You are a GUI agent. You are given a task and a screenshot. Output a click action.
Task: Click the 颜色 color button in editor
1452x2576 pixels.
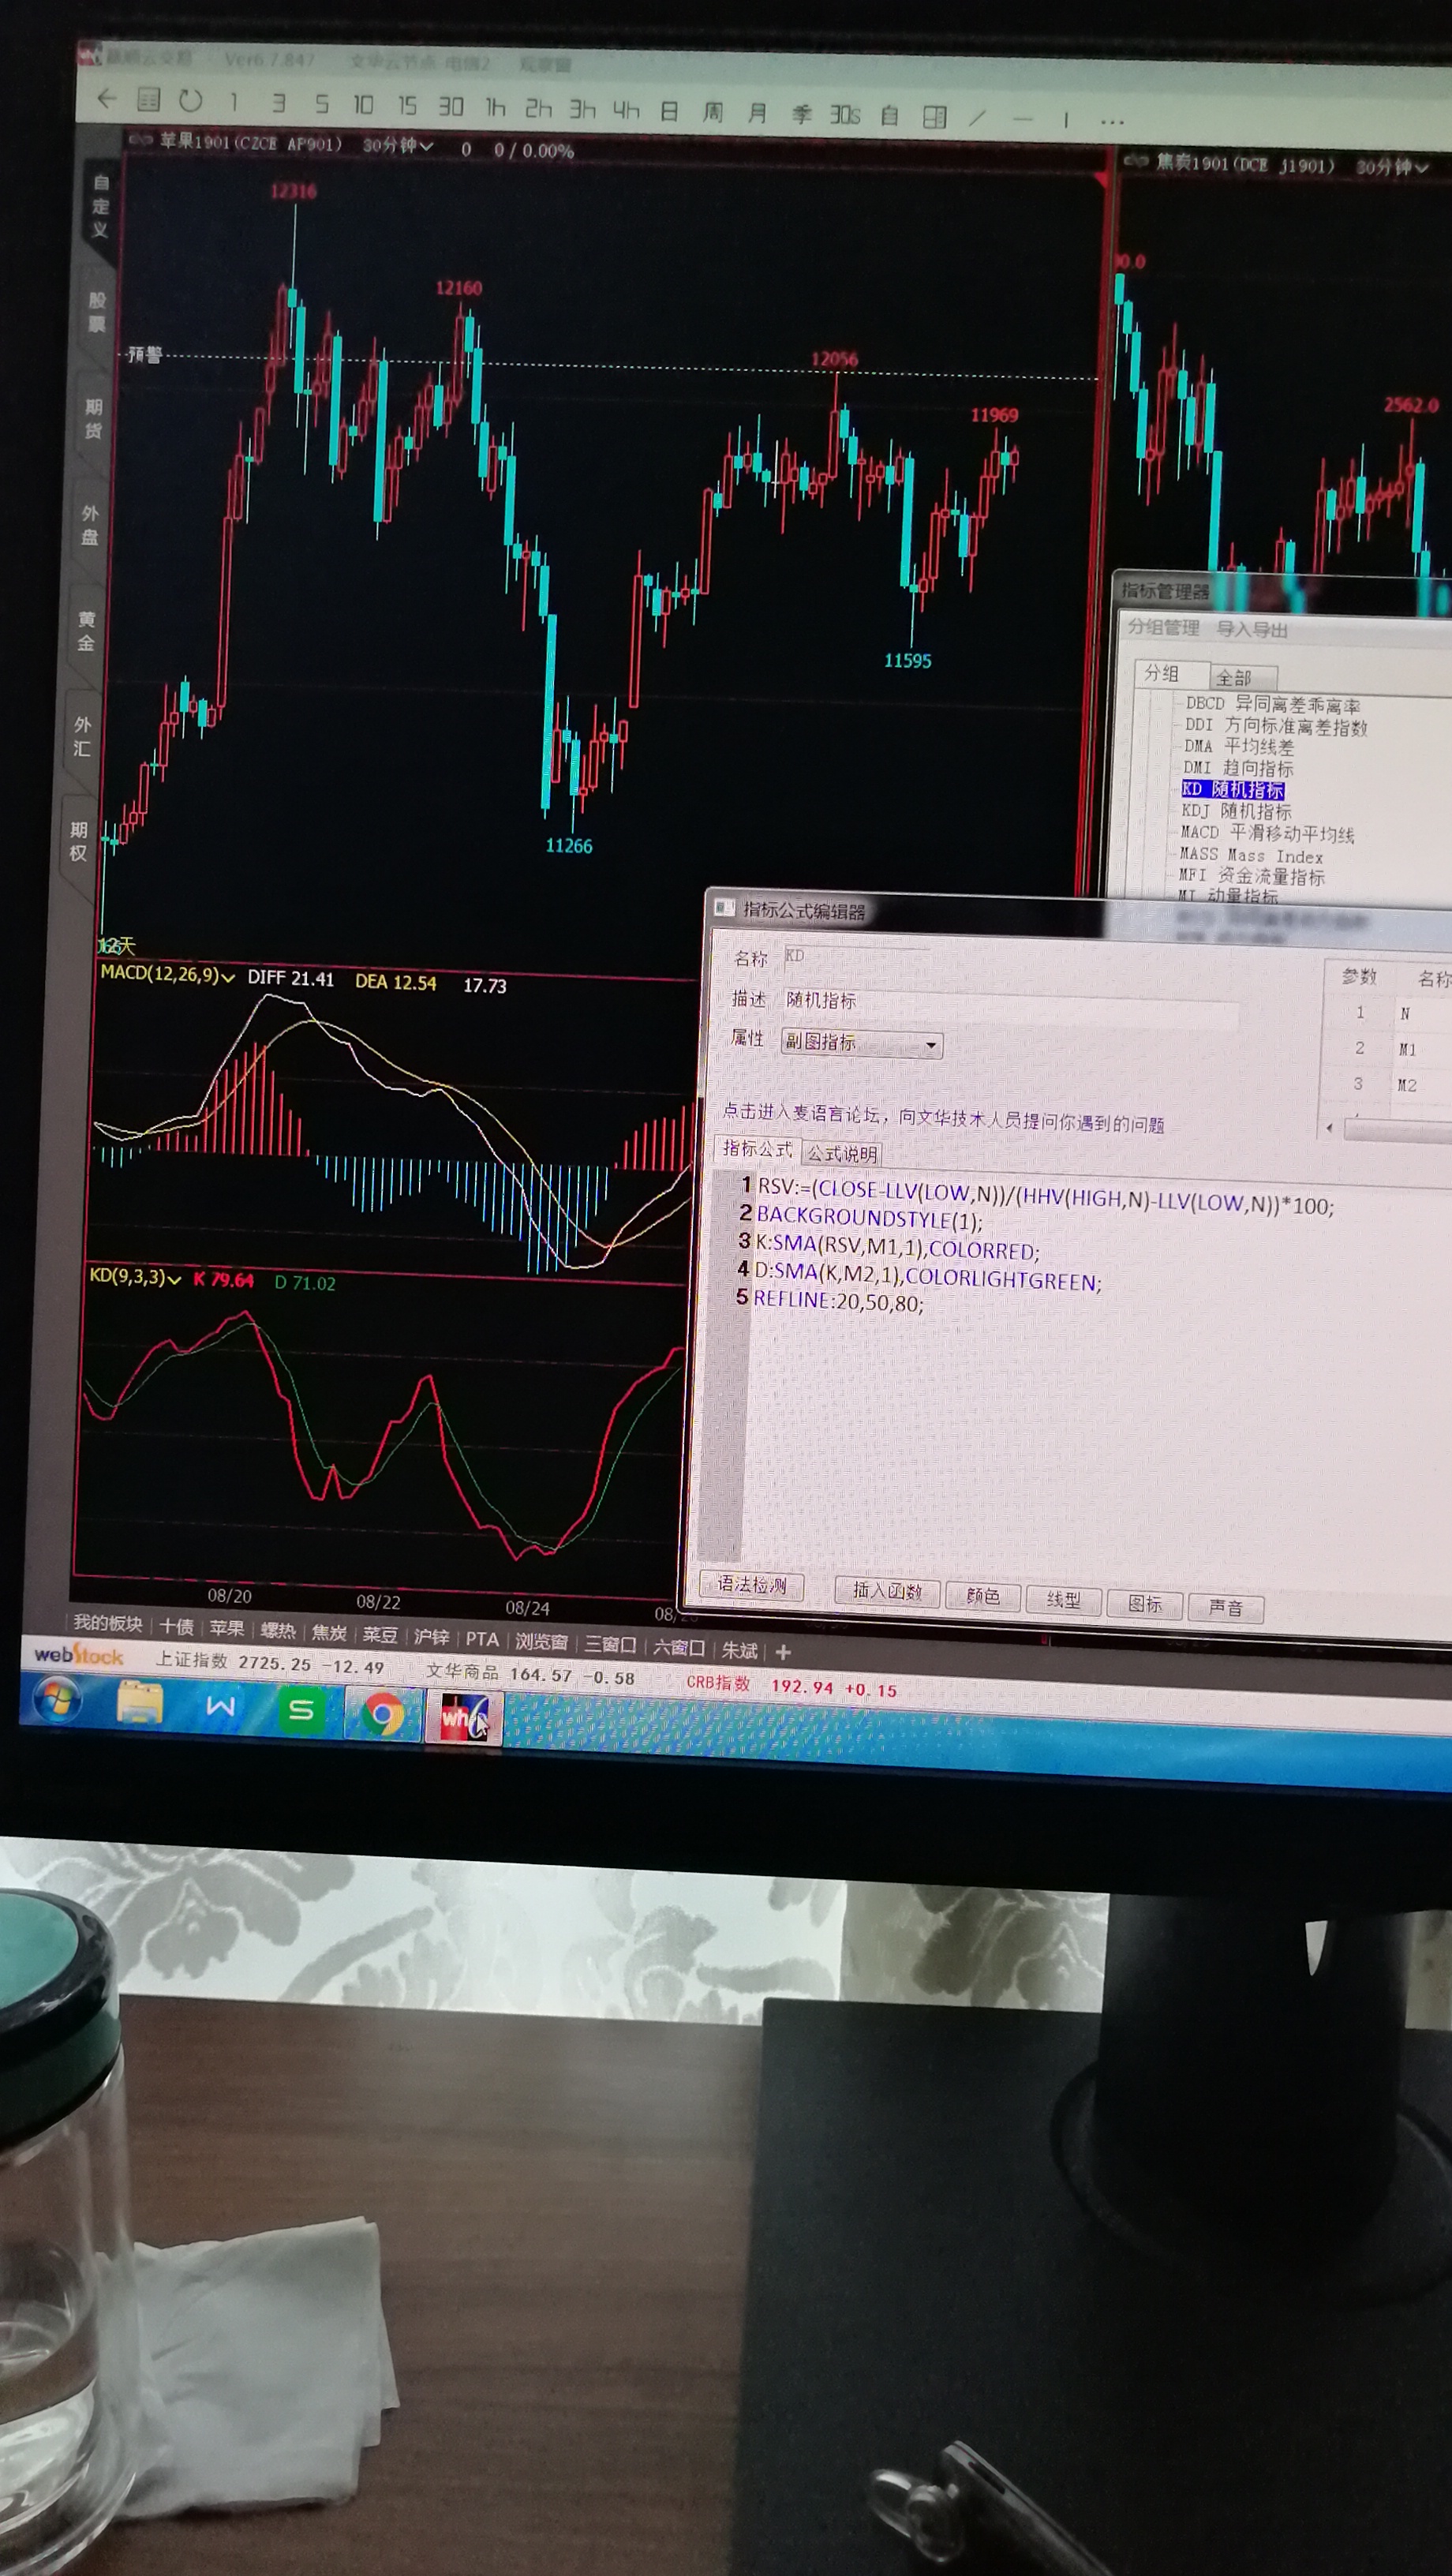click(982, 1596)
